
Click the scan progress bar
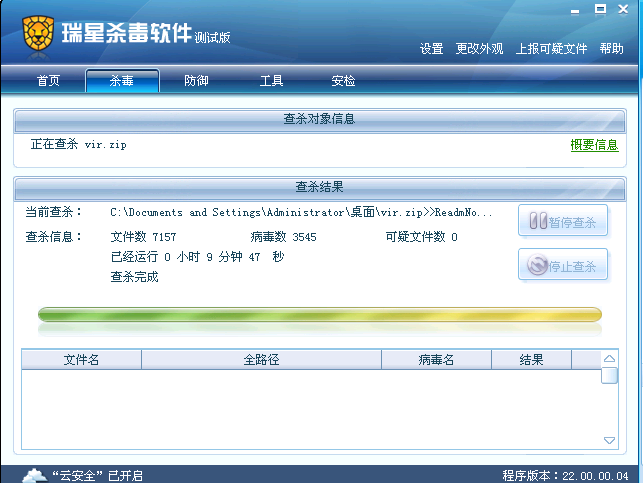pyautogui.click(x=320, y=314)
